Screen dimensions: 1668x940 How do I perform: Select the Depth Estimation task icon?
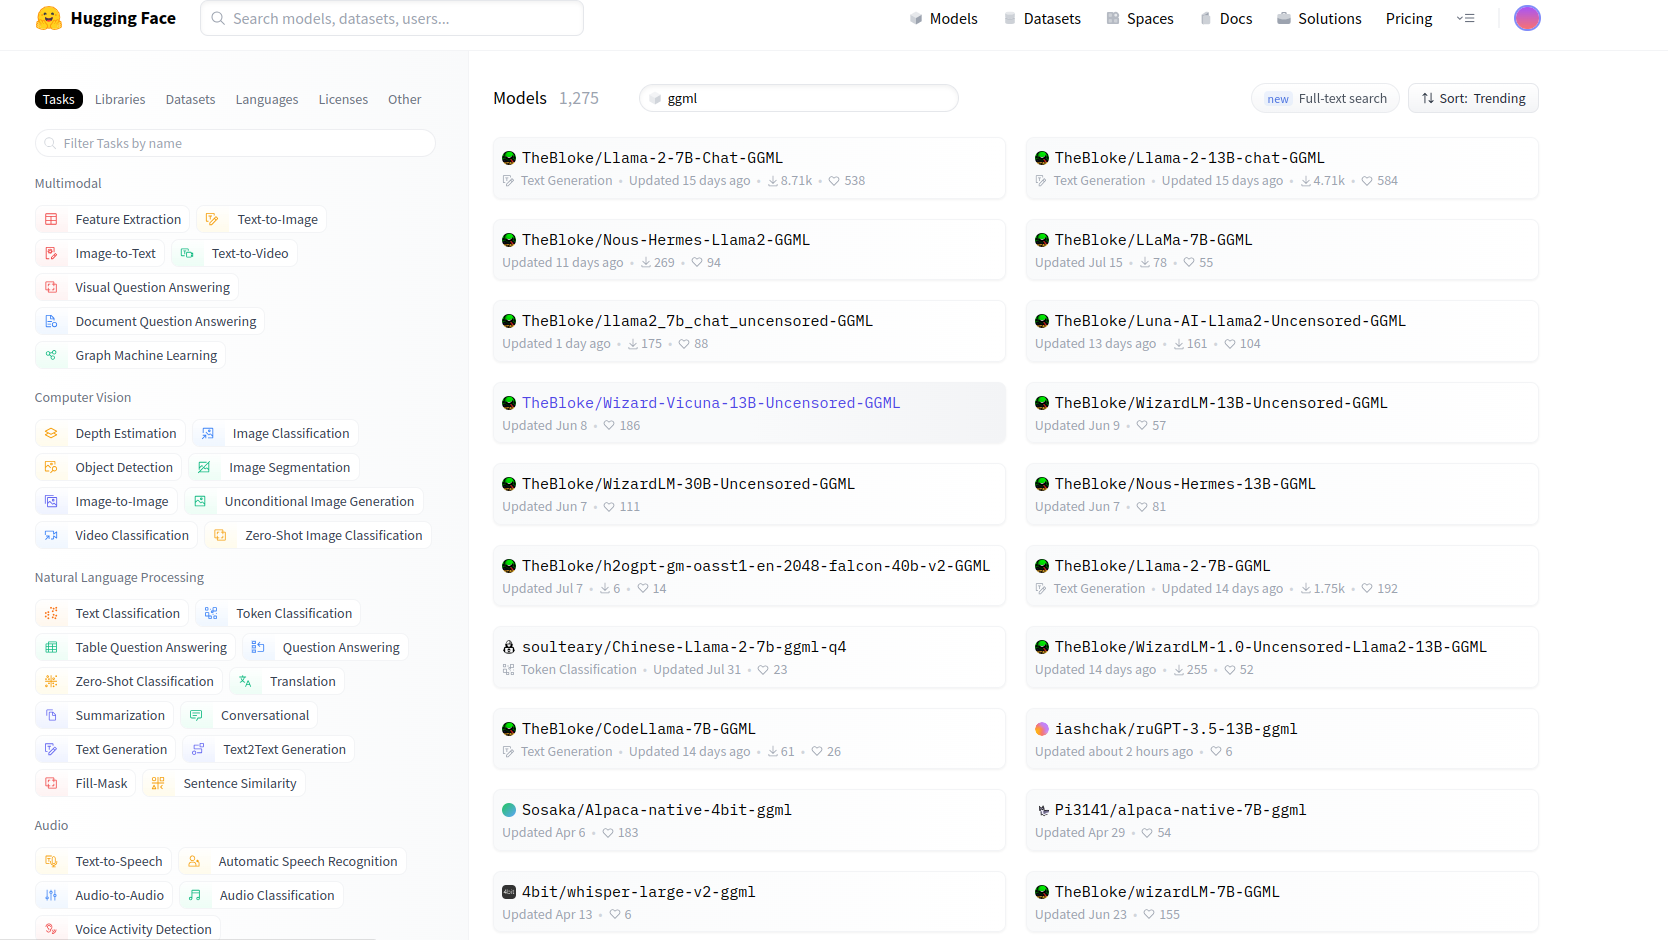(51, 432)
